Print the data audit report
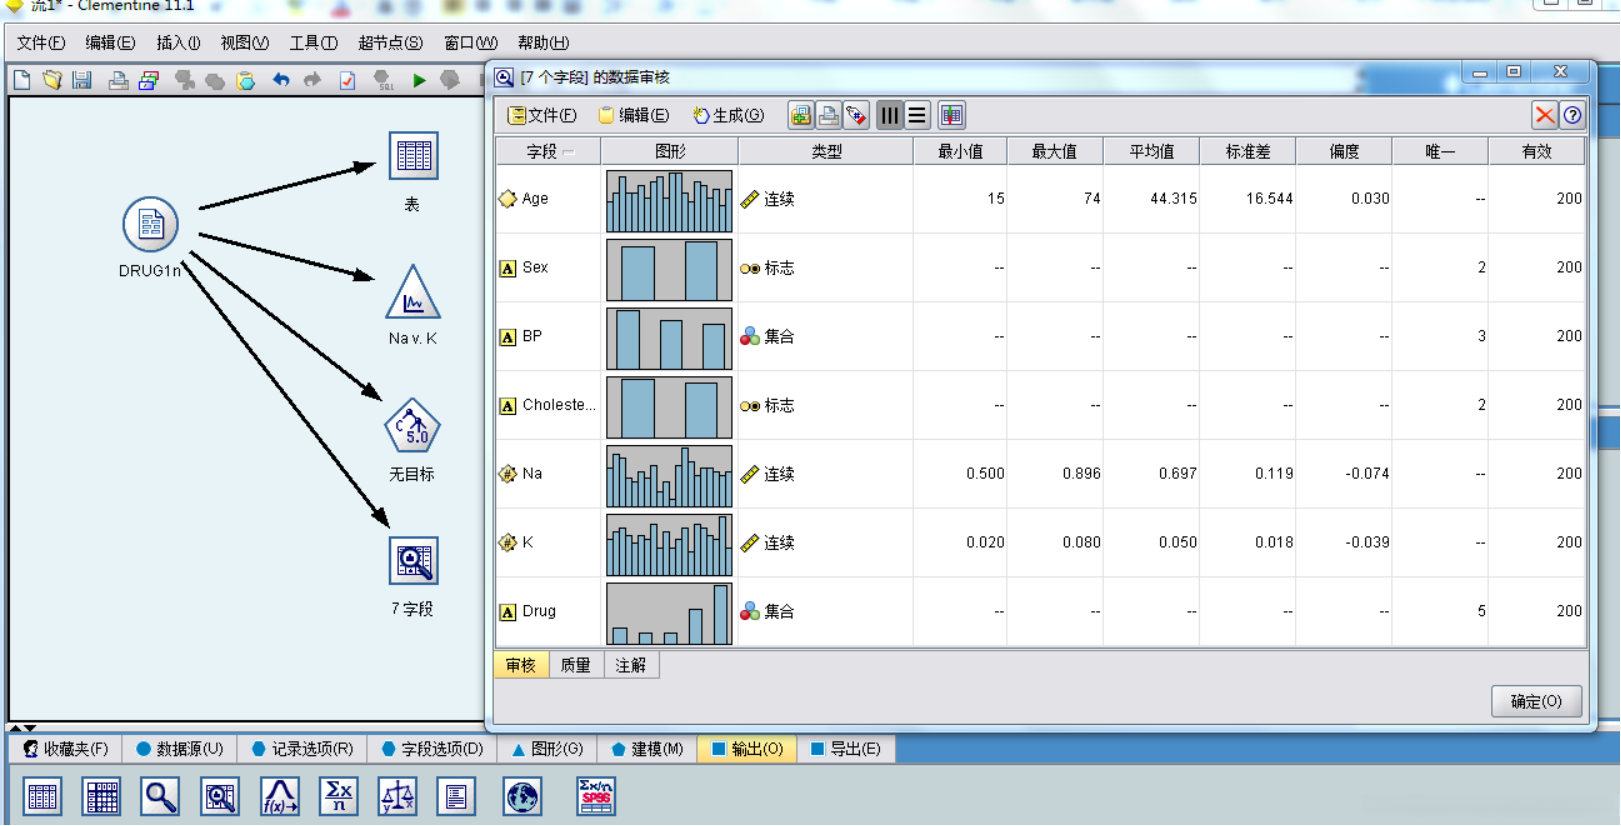Screen dimensions: 1621x826 828,116
